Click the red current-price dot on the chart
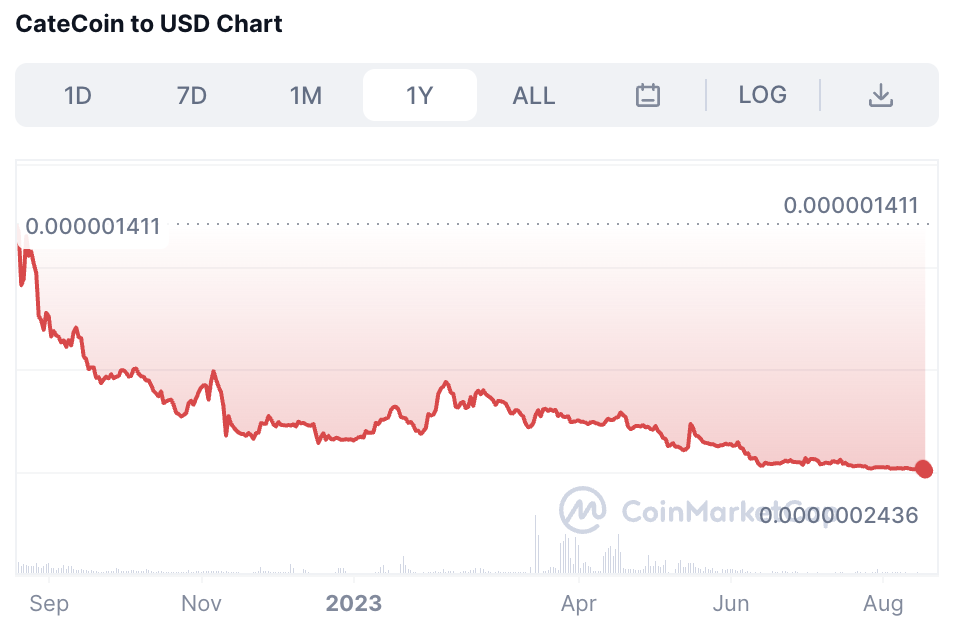968x632 pixels. 924,469
